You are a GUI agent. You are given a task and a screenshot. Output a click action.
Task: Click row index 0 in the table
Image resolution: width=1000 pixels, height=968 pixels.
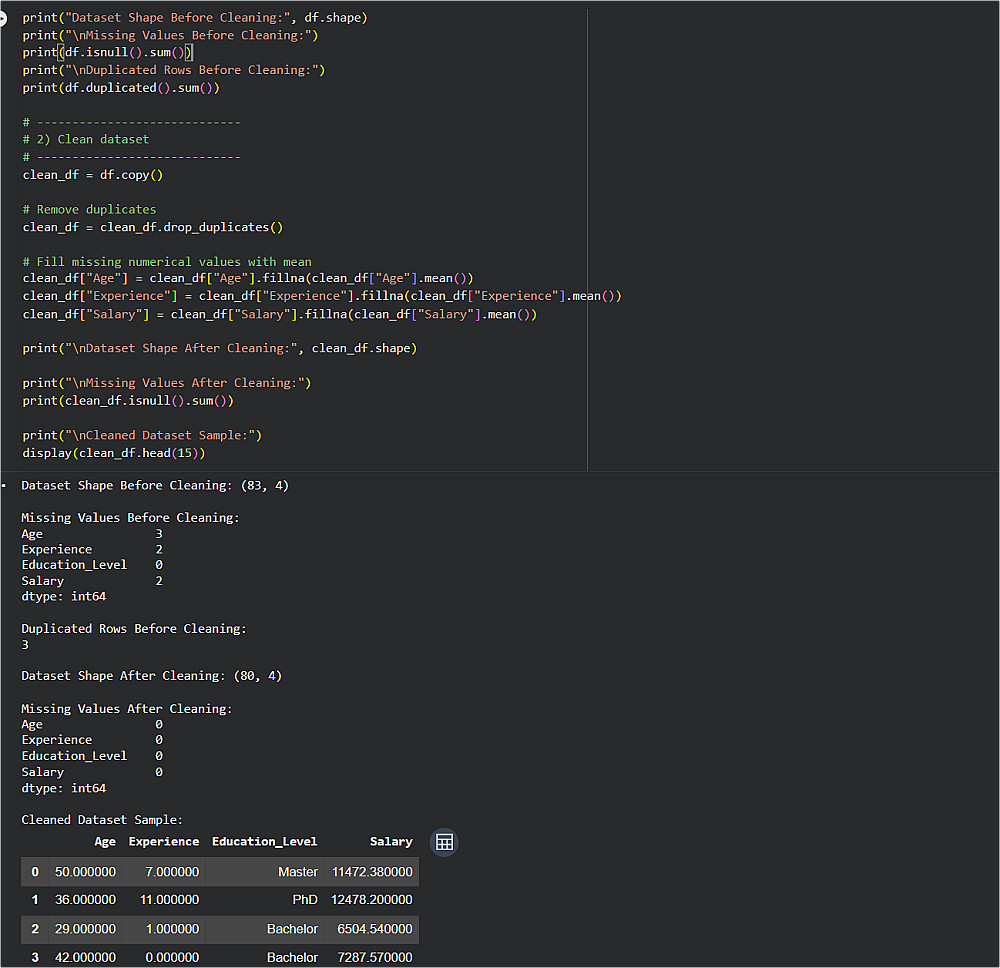[x=35, y=872]
